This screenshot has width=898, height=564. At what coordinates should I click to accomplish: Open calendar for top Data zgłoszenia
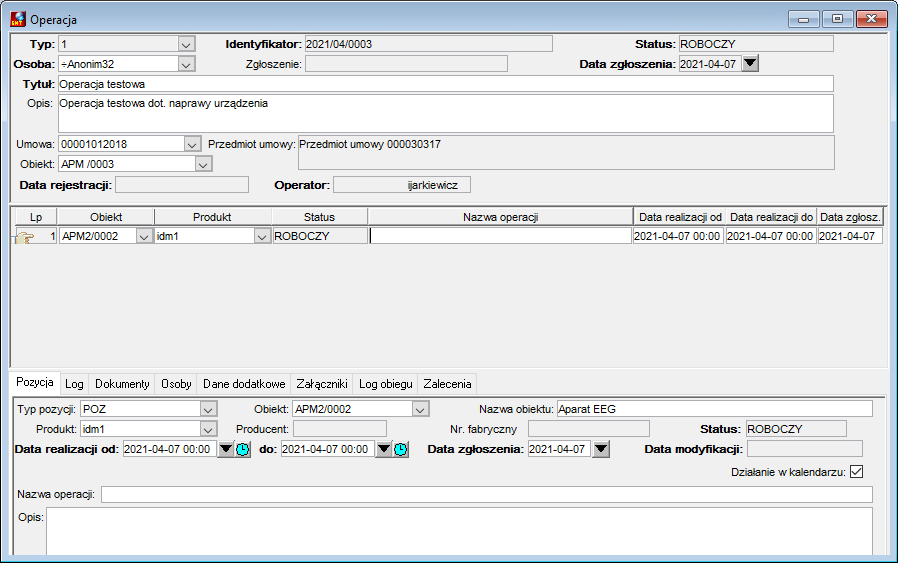750,64
